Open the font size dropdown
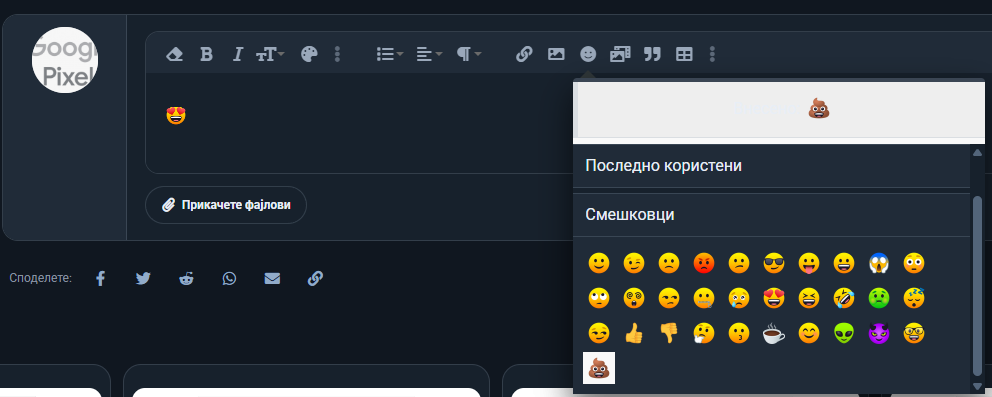The width and height of the screenshot is (992, 397). 270,54
